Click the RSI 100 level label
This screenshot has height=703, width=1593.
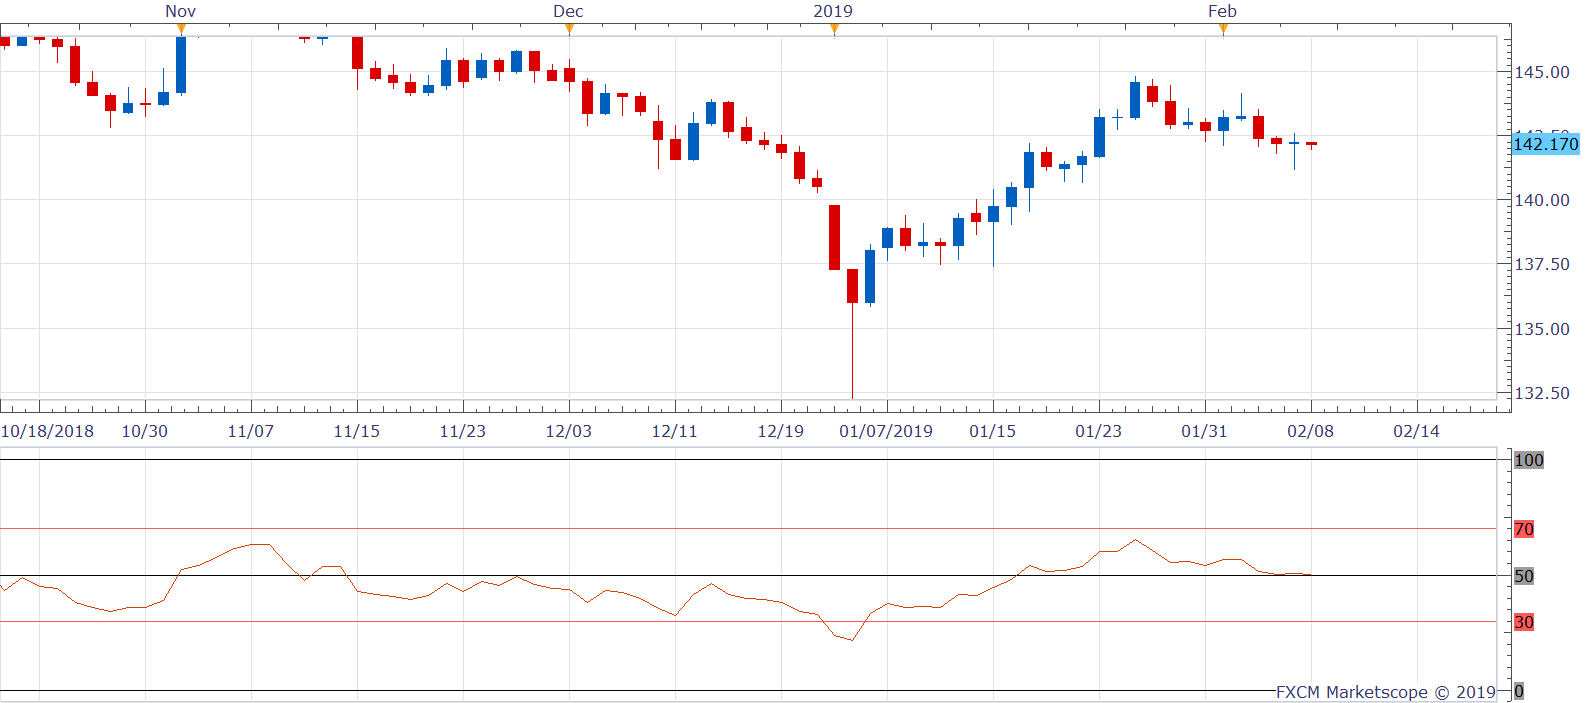(x=1529, y=460)
